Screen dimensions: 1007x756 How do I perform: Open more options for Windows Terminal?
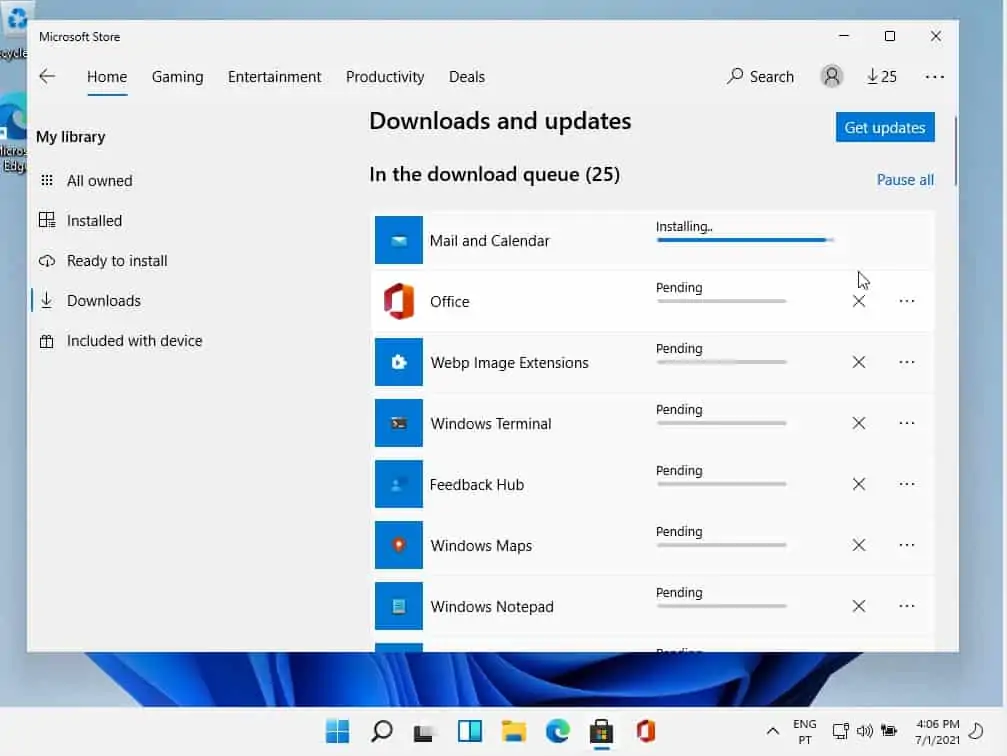[x=907, y=423]
